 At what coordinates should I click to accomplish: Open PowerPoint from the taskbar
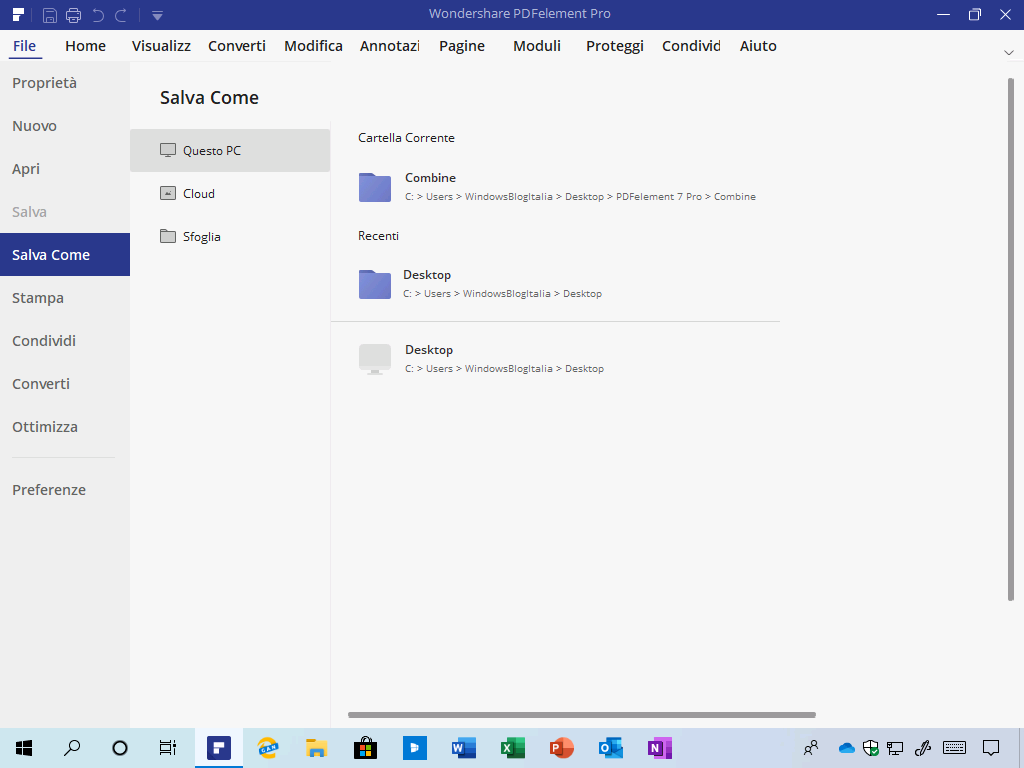click(562, 748)
